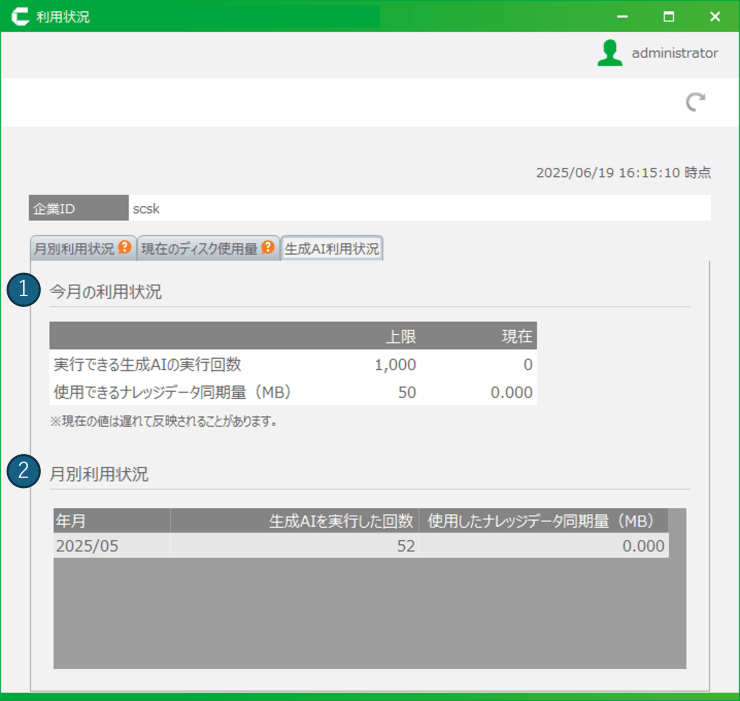This screenshot has width=740, height=701.
Task: Close the 利用状況 window
Action: (x=714, y=17)
